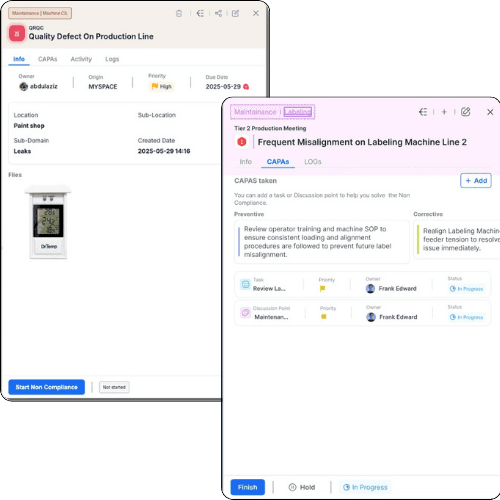Click the collapse arrow icon in Quality Defect panel
Image resolution: width=500 pixels, height=500 pixels.
200,13
